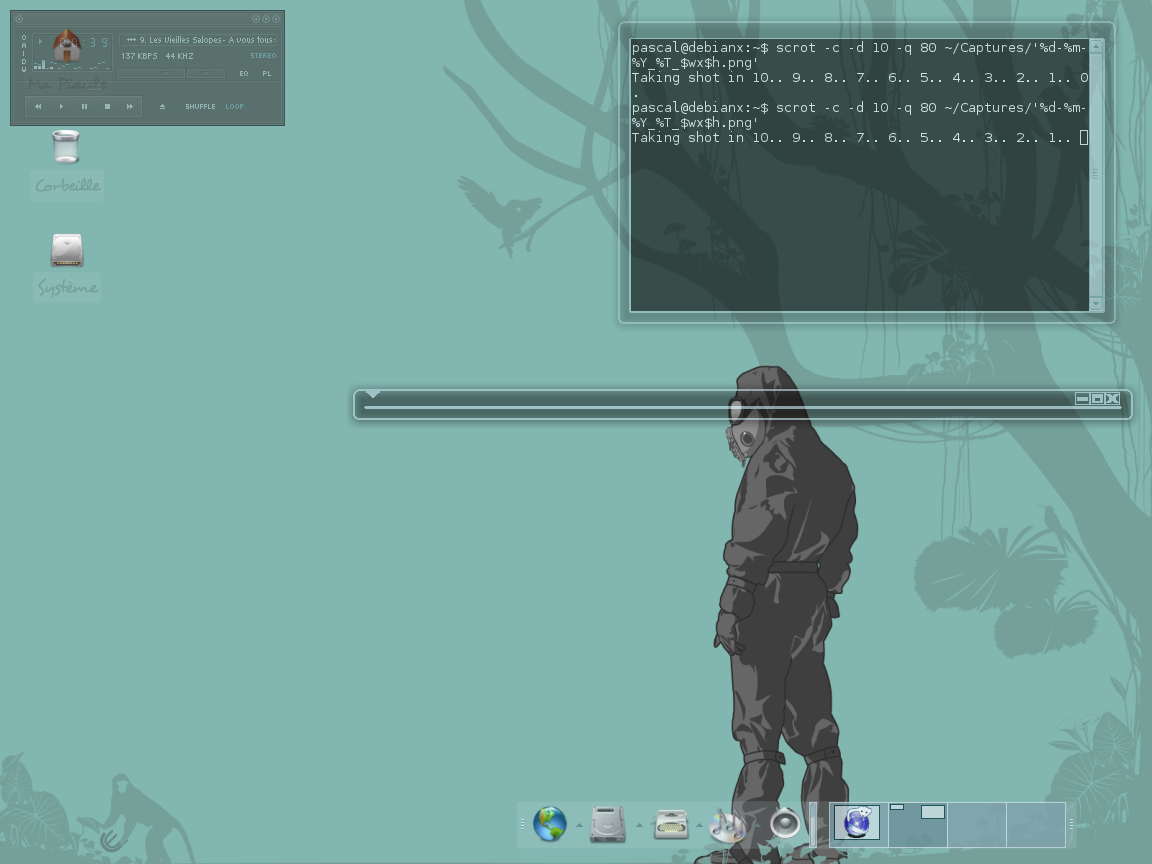Viewport: 1152px width, 864px height.
Task: Click the terminal scrollbar up arrow
Action: 1096,46
